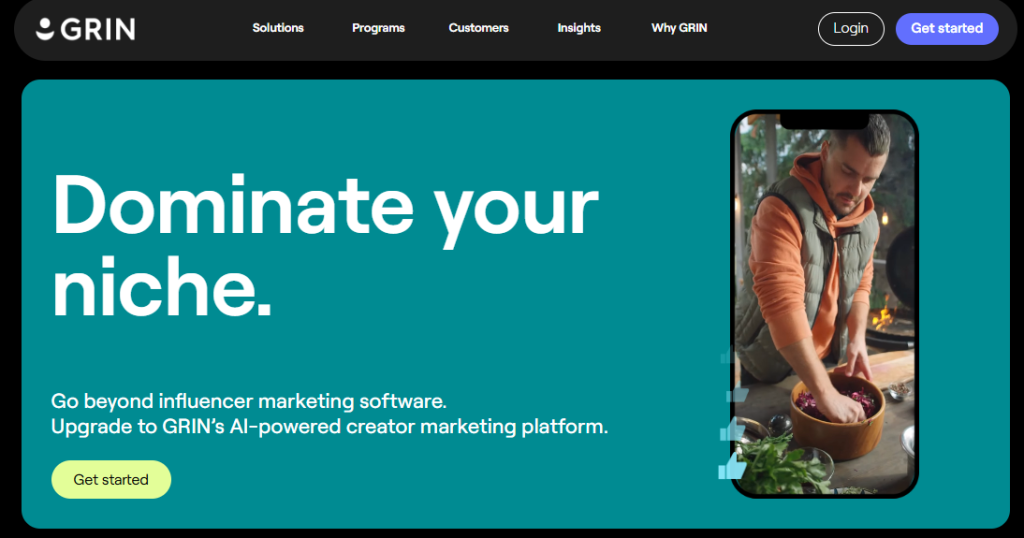Click the 'Dominate your niche.' headline
This screenshot has width=1024, height=538.
point(325,246)
